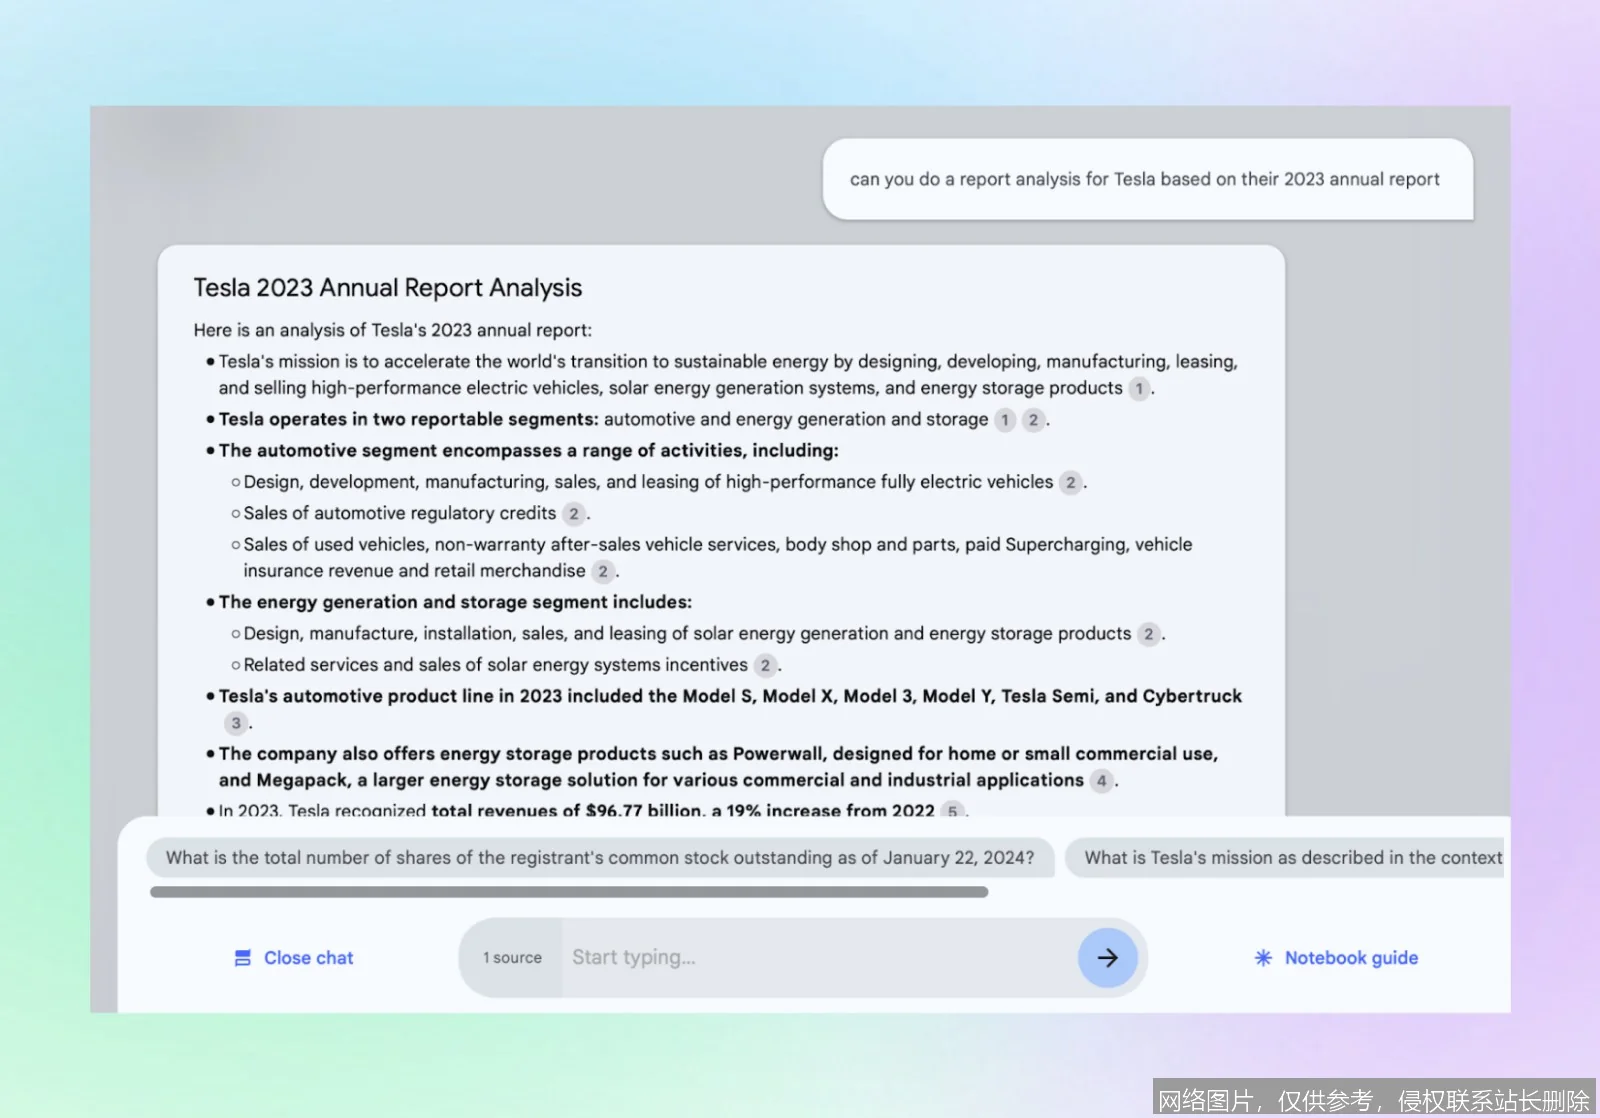Click citation 2 beside automotive regulatory credits
The width and height of the screenshot is (1600, 1118).
(574, 513)
